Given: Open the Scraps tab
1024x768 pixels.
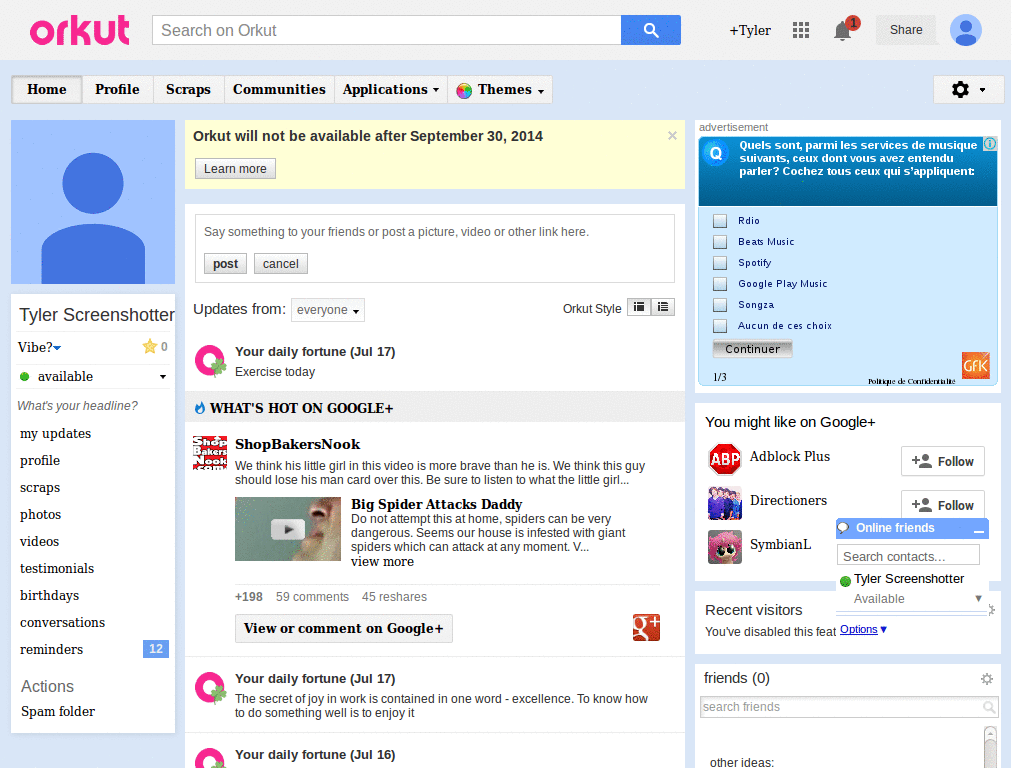Looking at the screenshot, I should click(x=188, y=89).
